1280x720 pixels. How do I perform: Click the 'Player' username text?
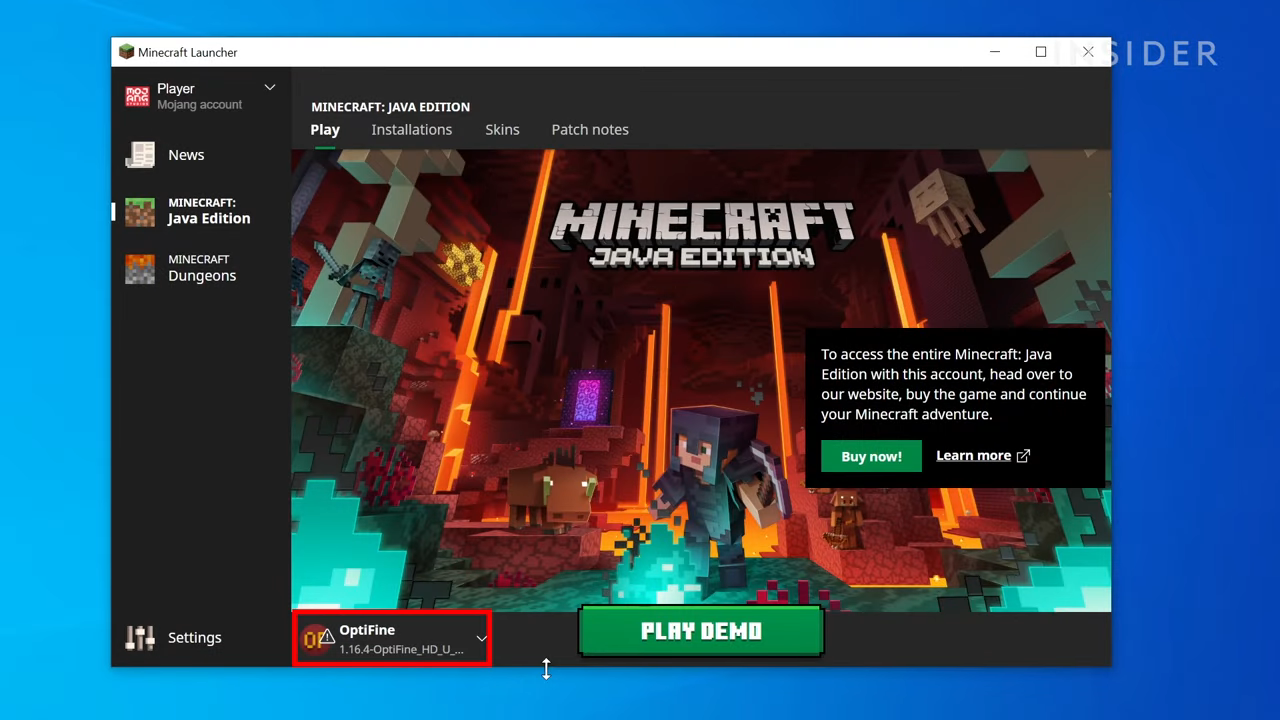click(176, 88)
